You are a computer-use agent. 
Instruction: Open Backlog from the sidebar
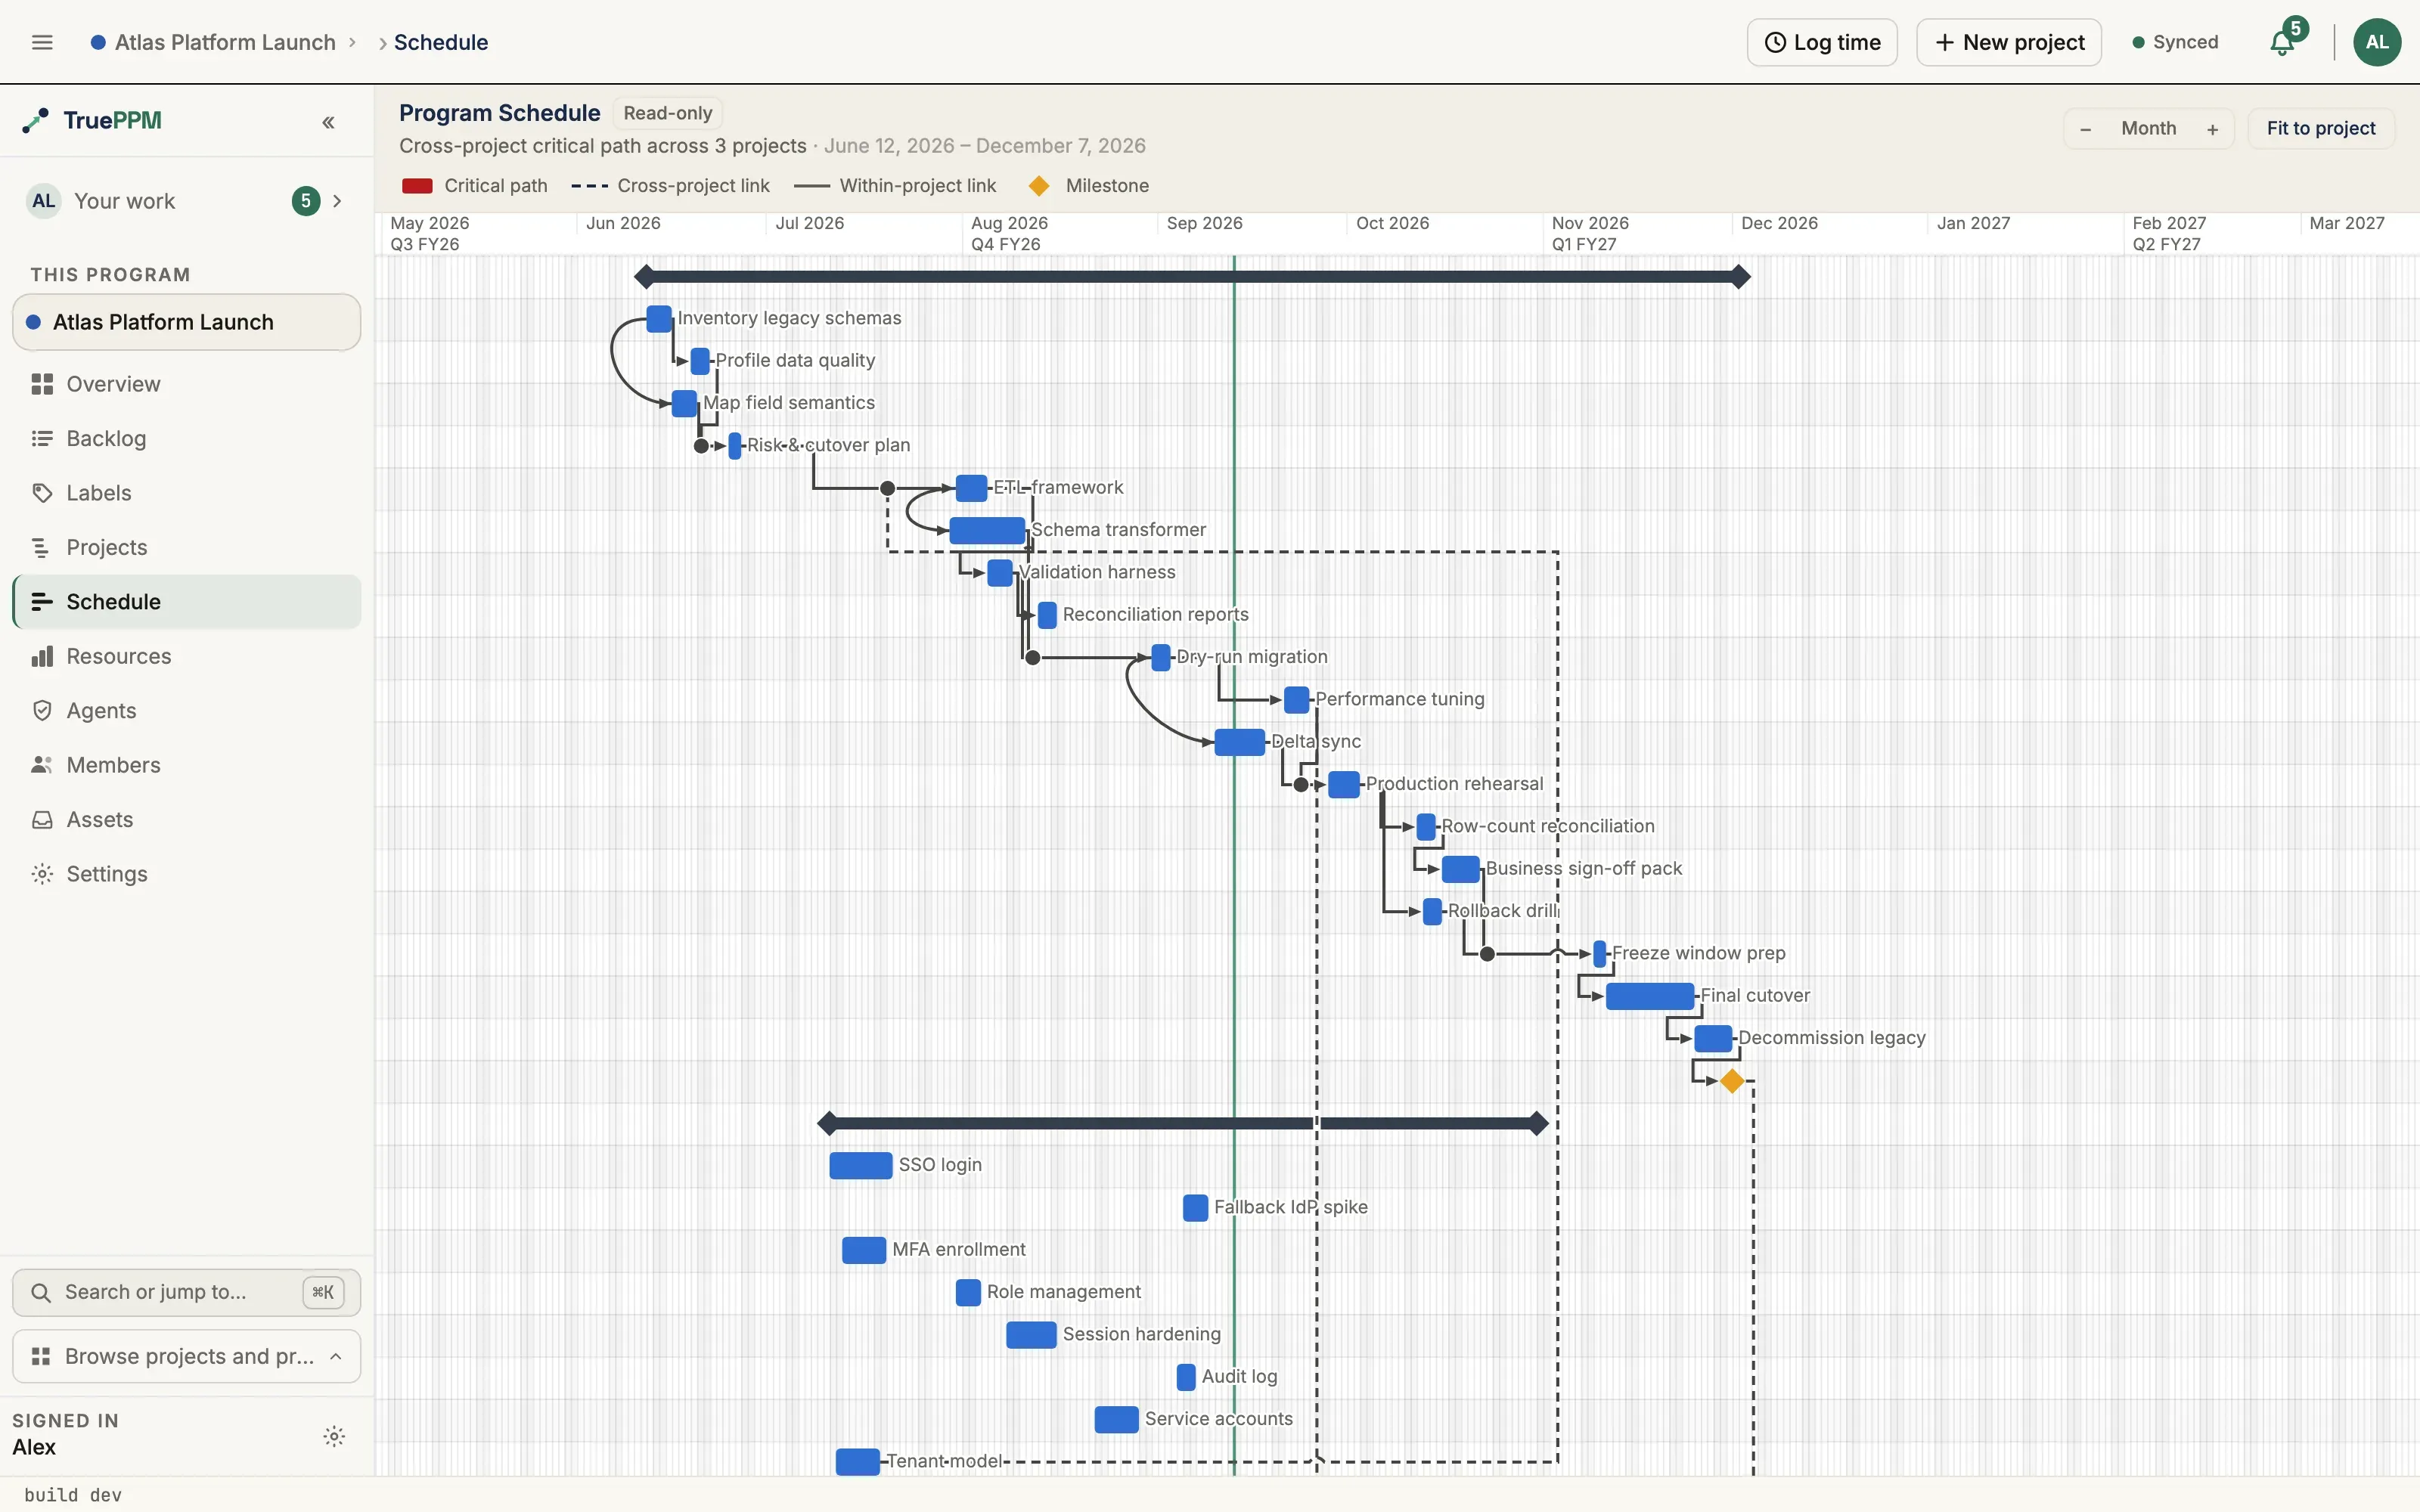tap(187, 438)
